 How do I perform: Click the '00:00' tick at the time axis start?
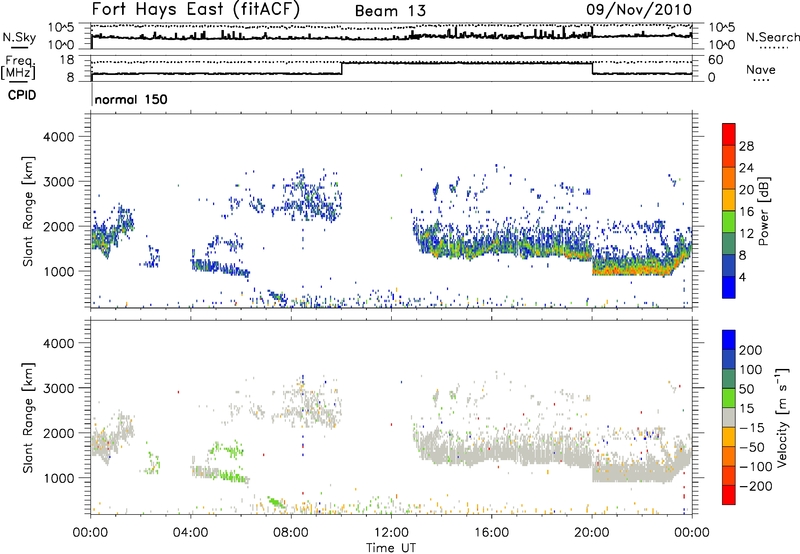click(90, 533)
